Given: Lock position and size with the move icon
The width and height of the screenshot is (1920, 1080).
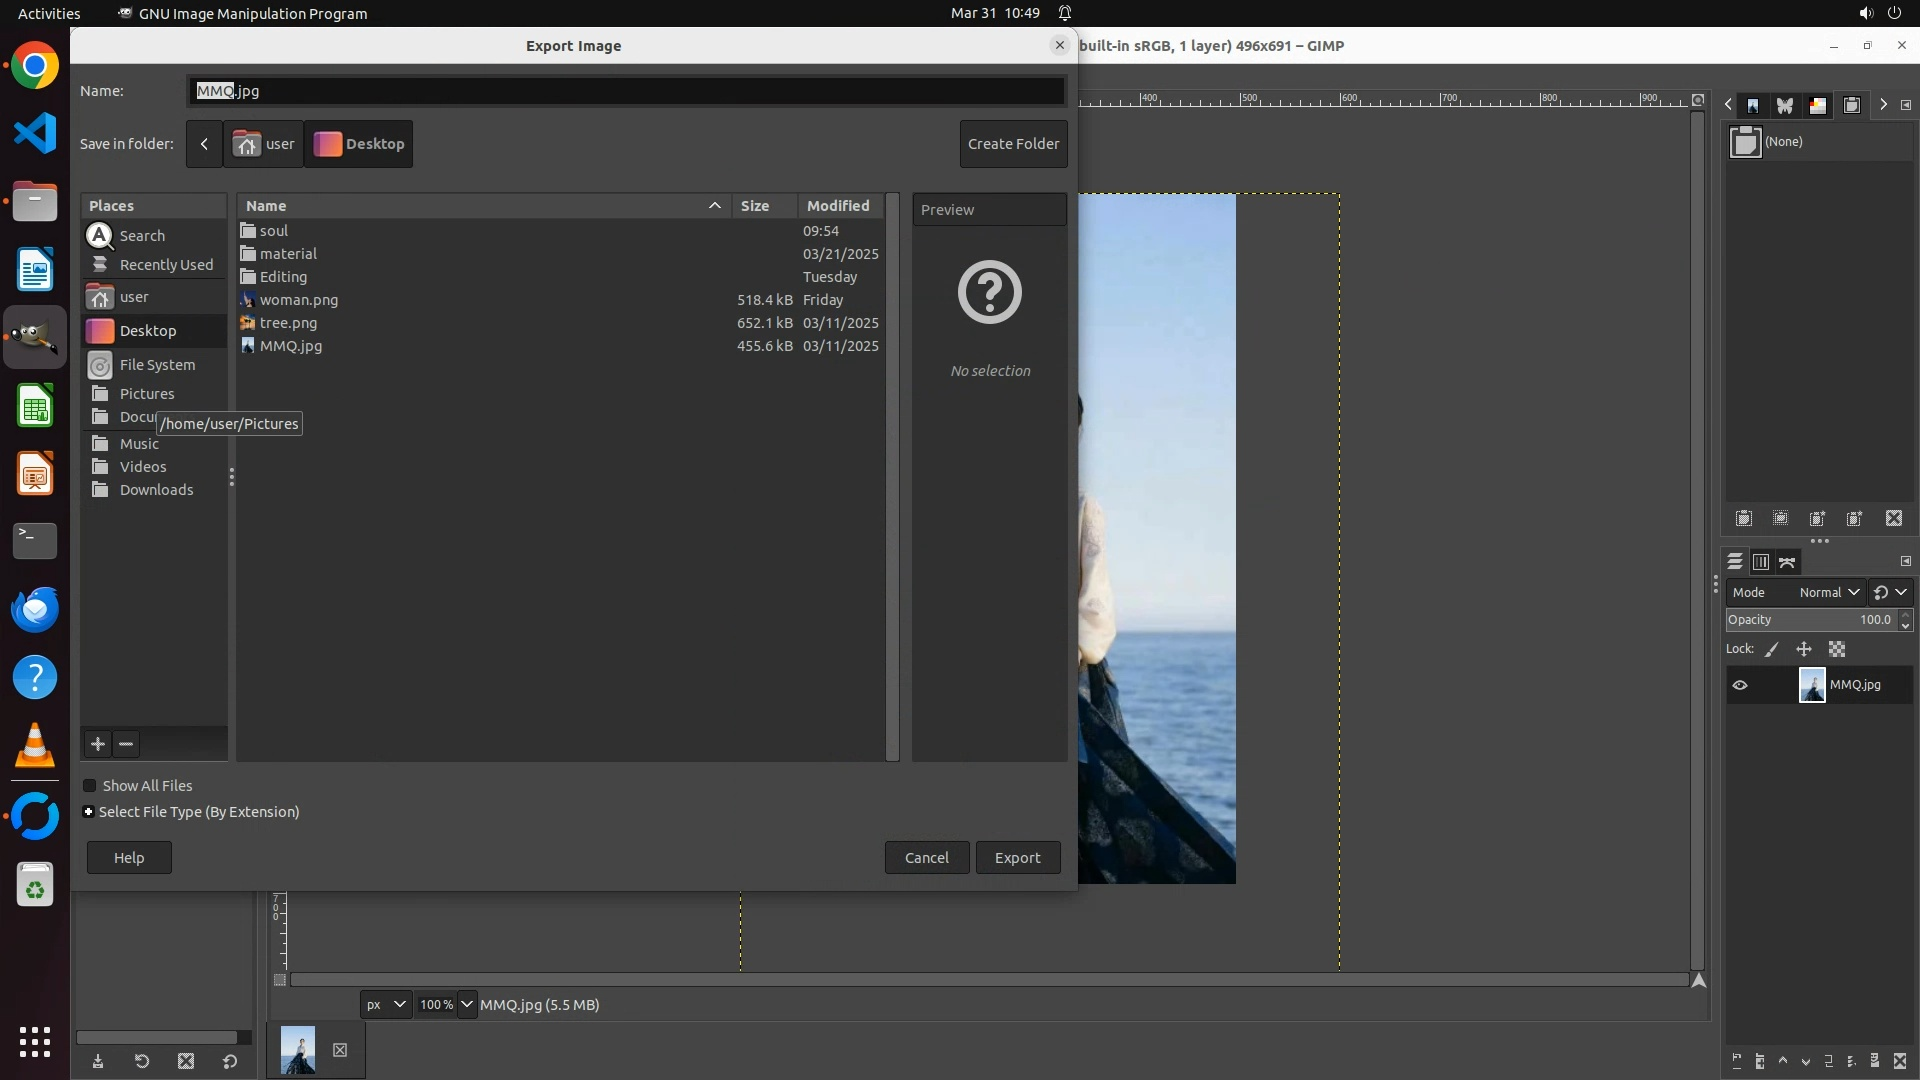Looking at the screenshot, I should click(1804, 650).
